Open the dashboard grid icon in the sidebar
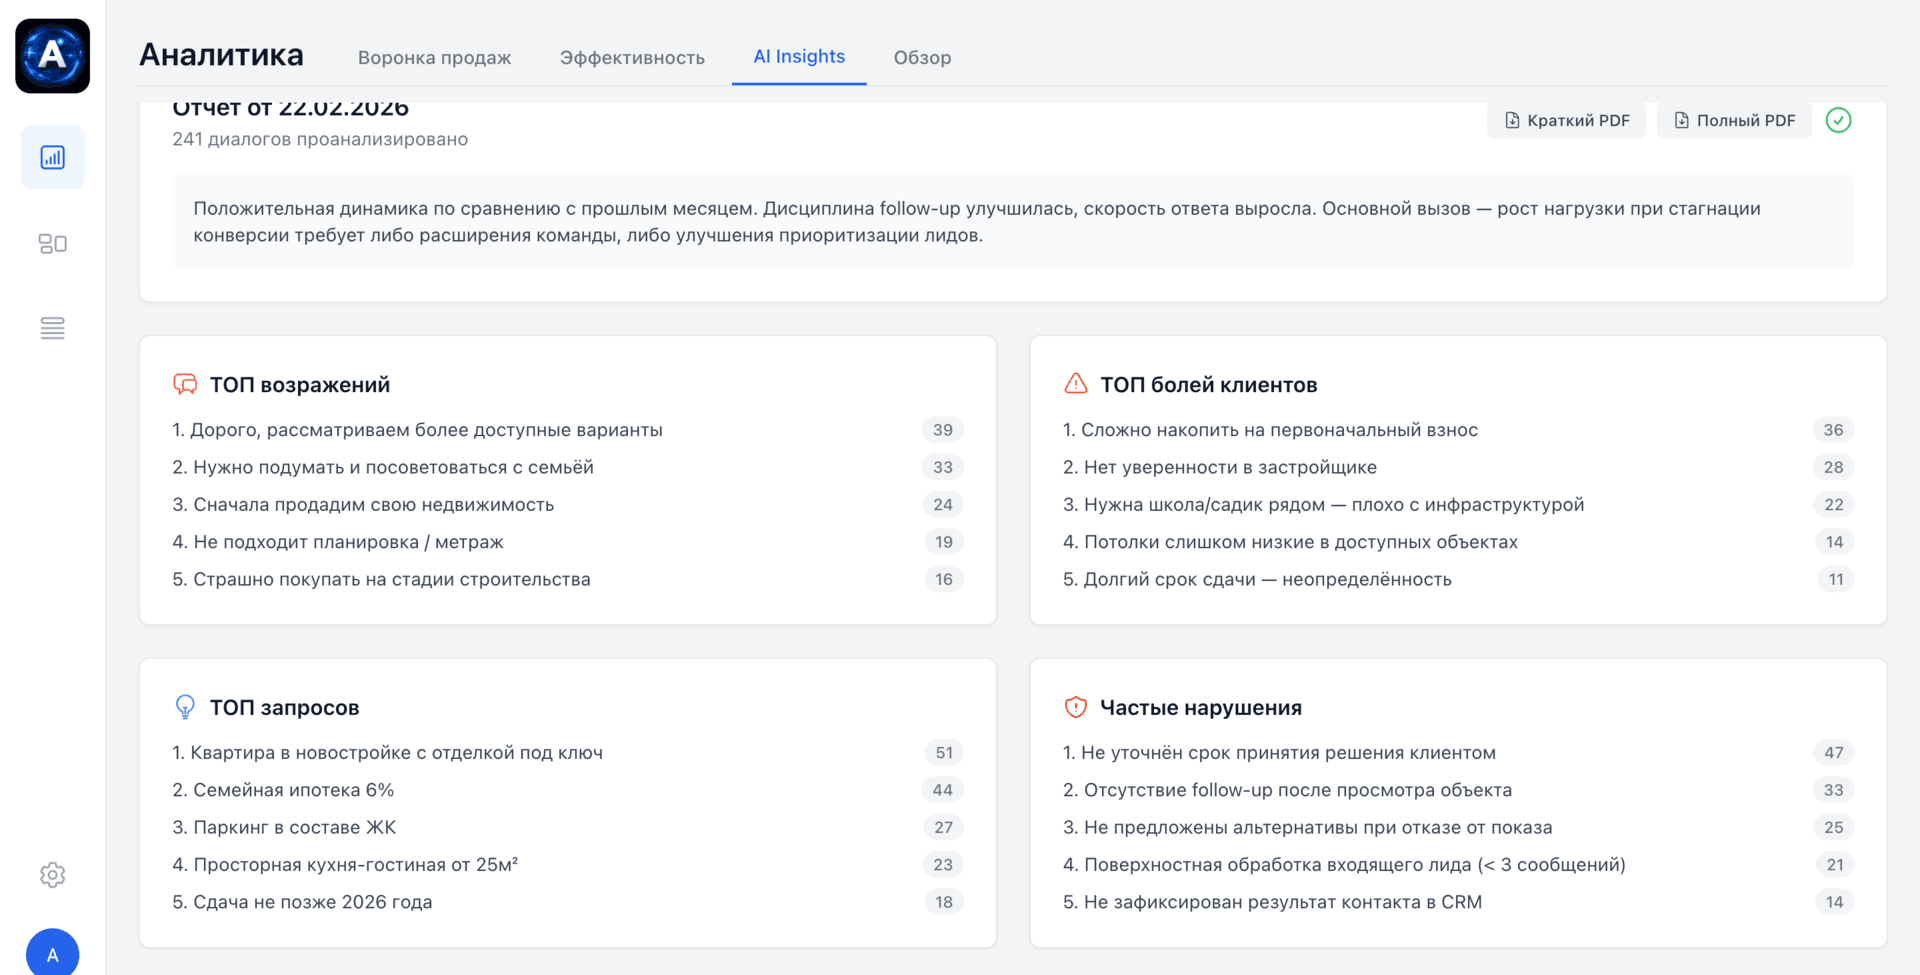 (52, 242)
